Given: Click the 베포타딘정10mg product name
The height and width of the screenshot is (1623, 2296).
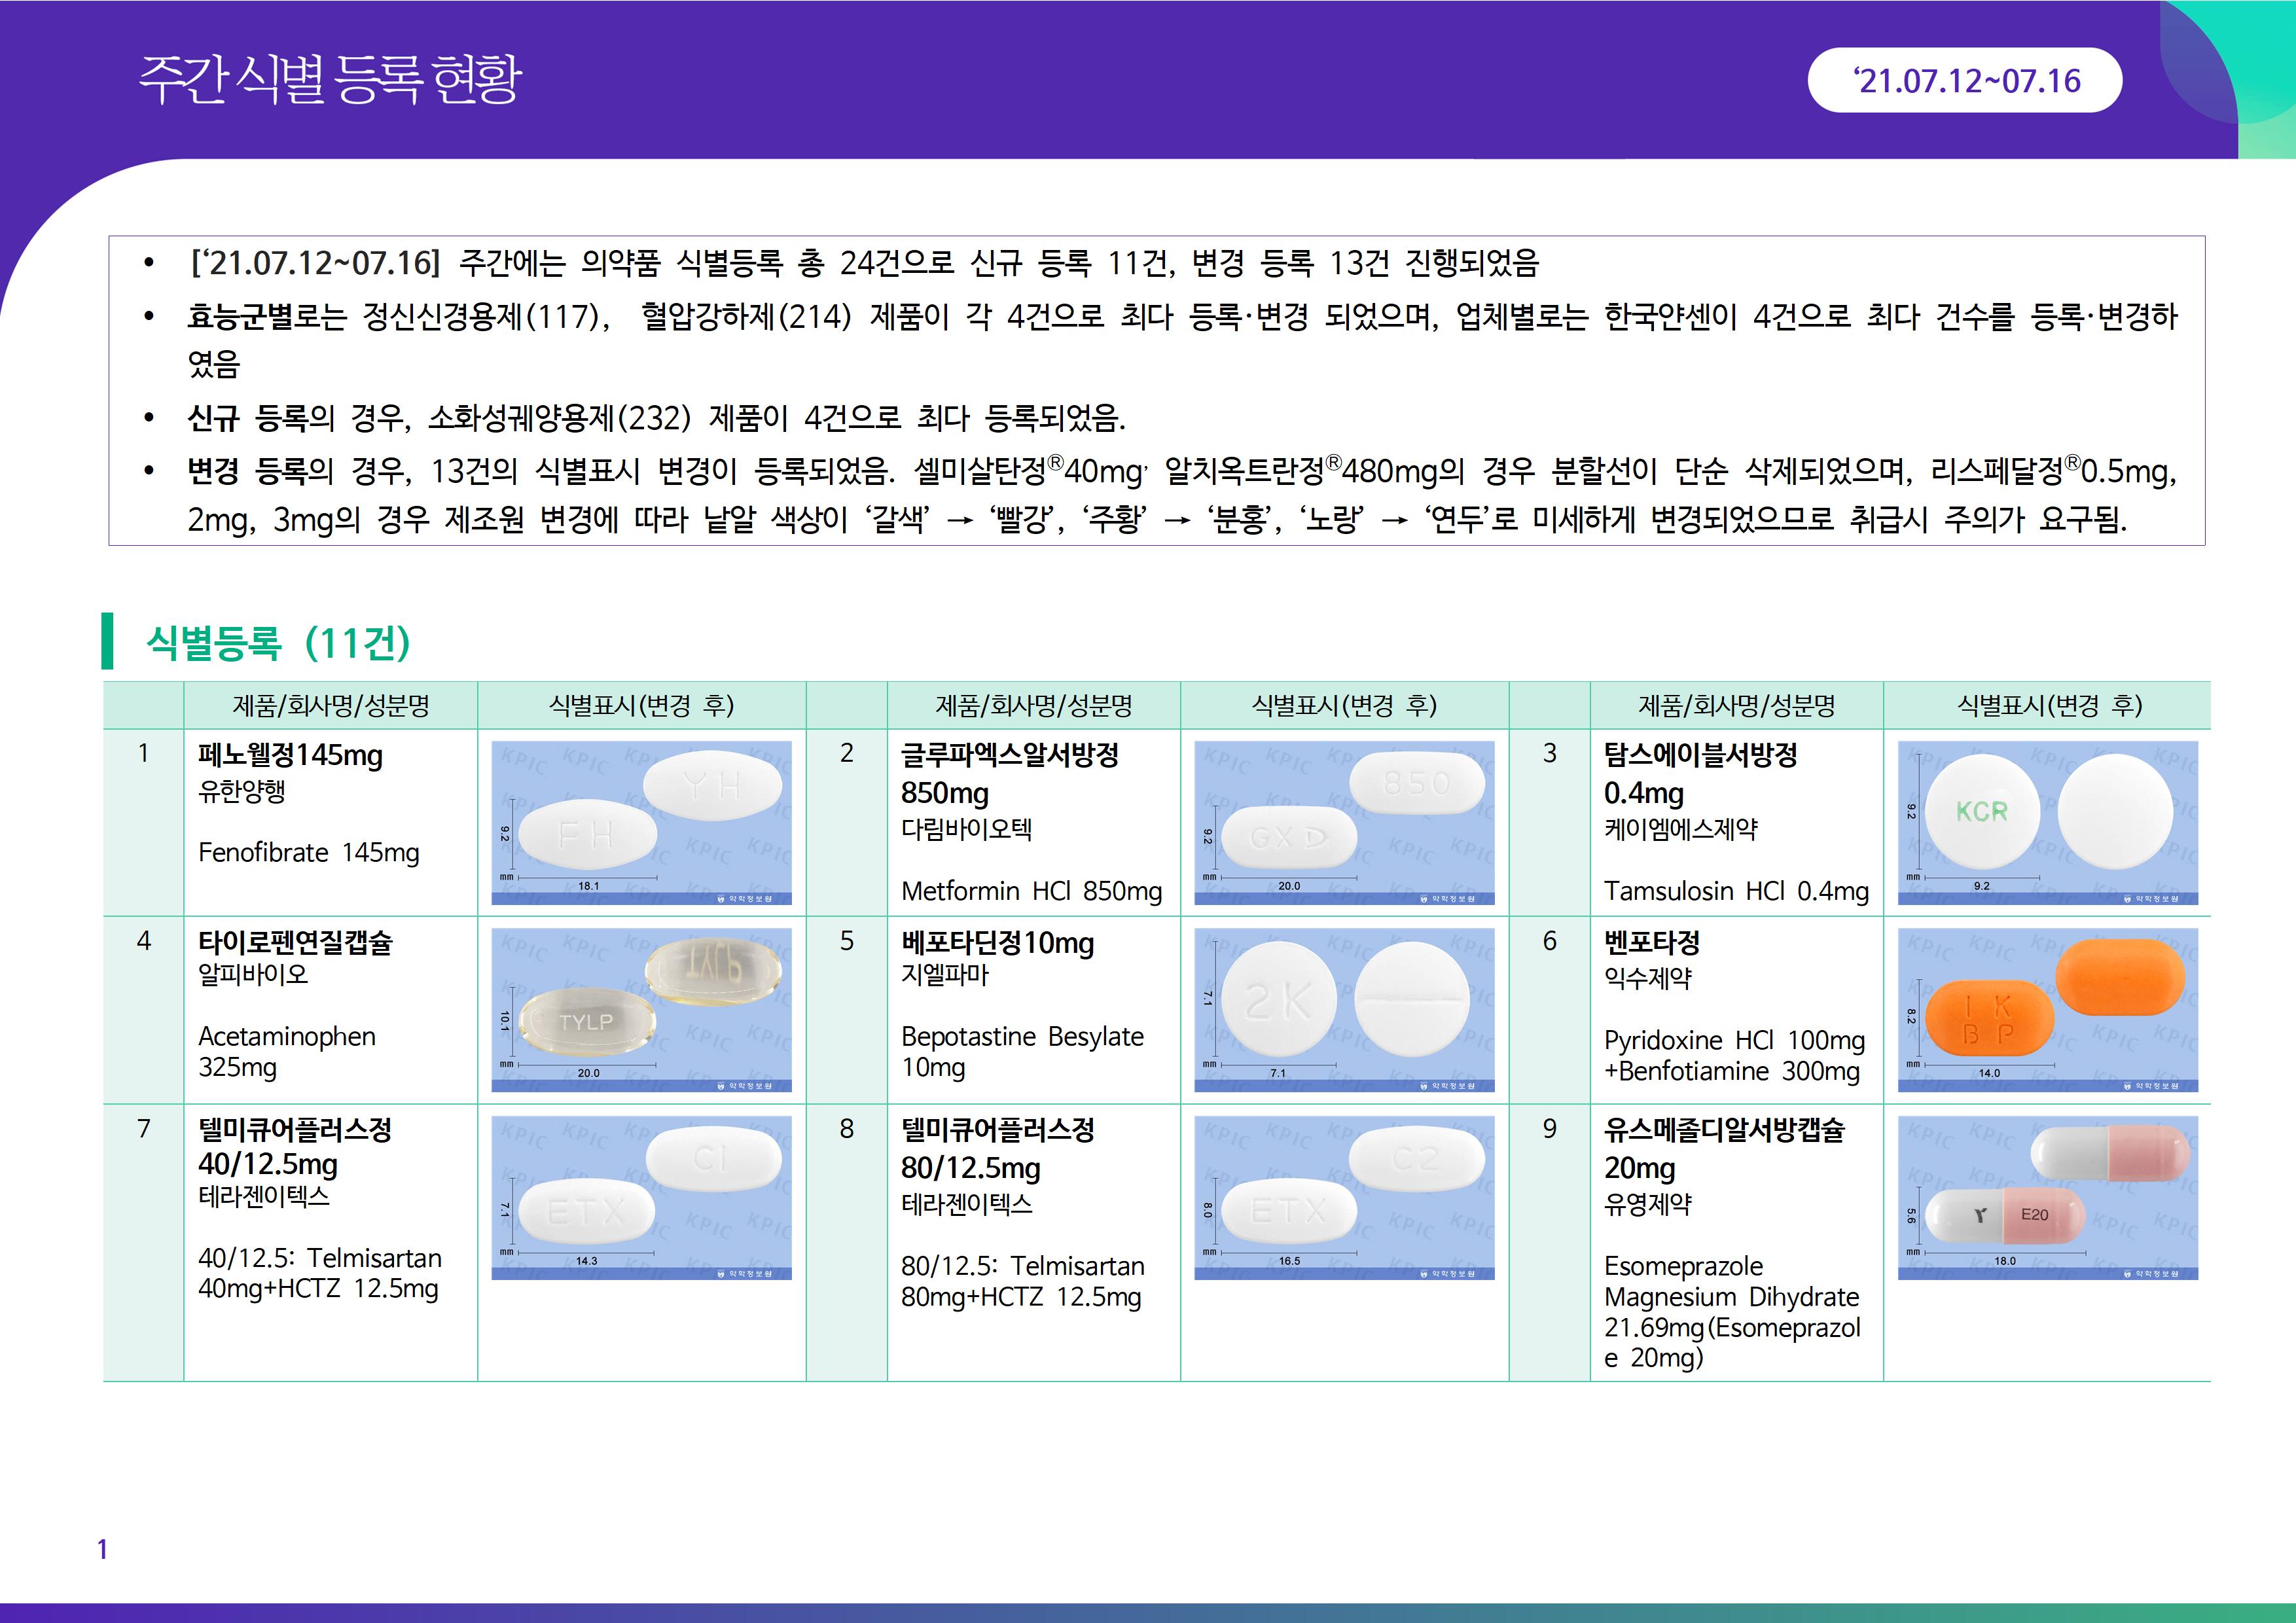Looking at the screenshot, I should click(x=997, y=942).
